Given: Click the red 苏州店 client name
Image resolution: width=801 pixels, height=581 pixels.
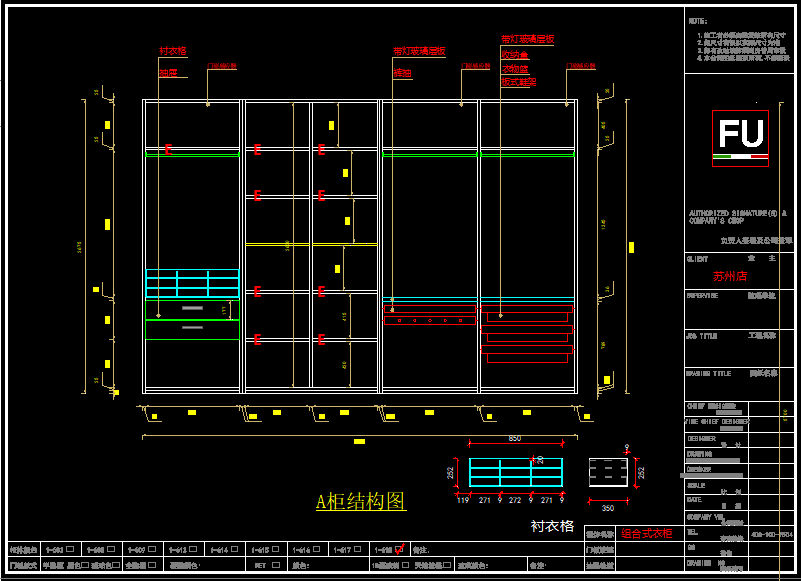Looking at the screenshot, I should (730, 276).
